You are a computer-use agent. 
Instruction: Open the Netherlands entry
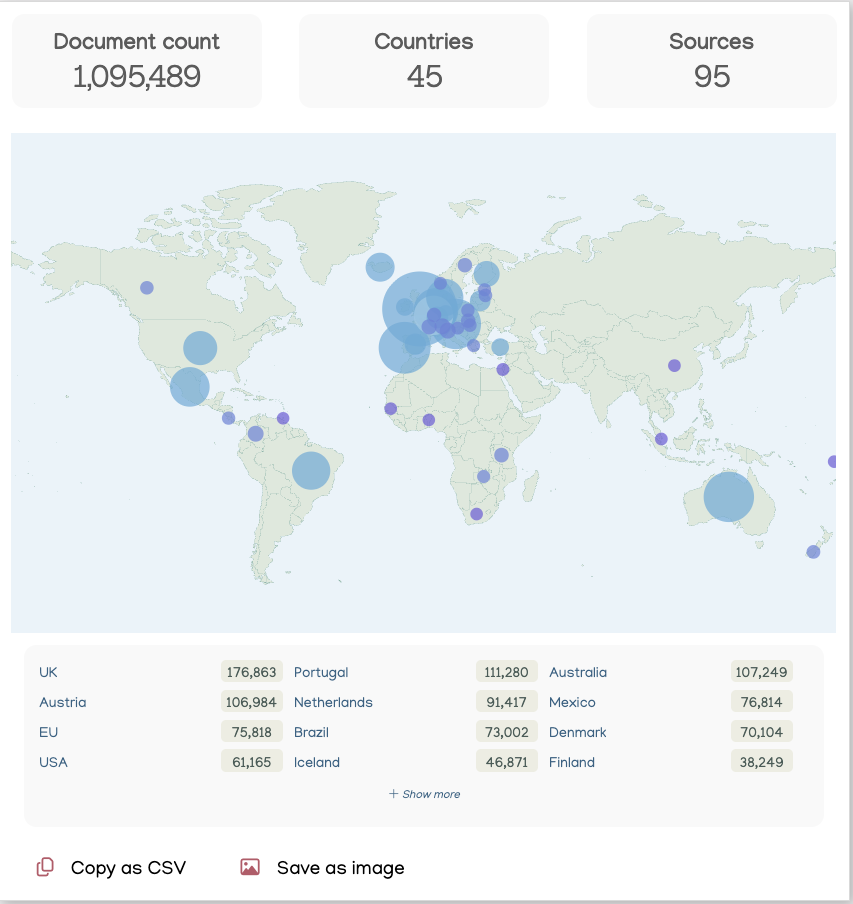tap(333, 702)
